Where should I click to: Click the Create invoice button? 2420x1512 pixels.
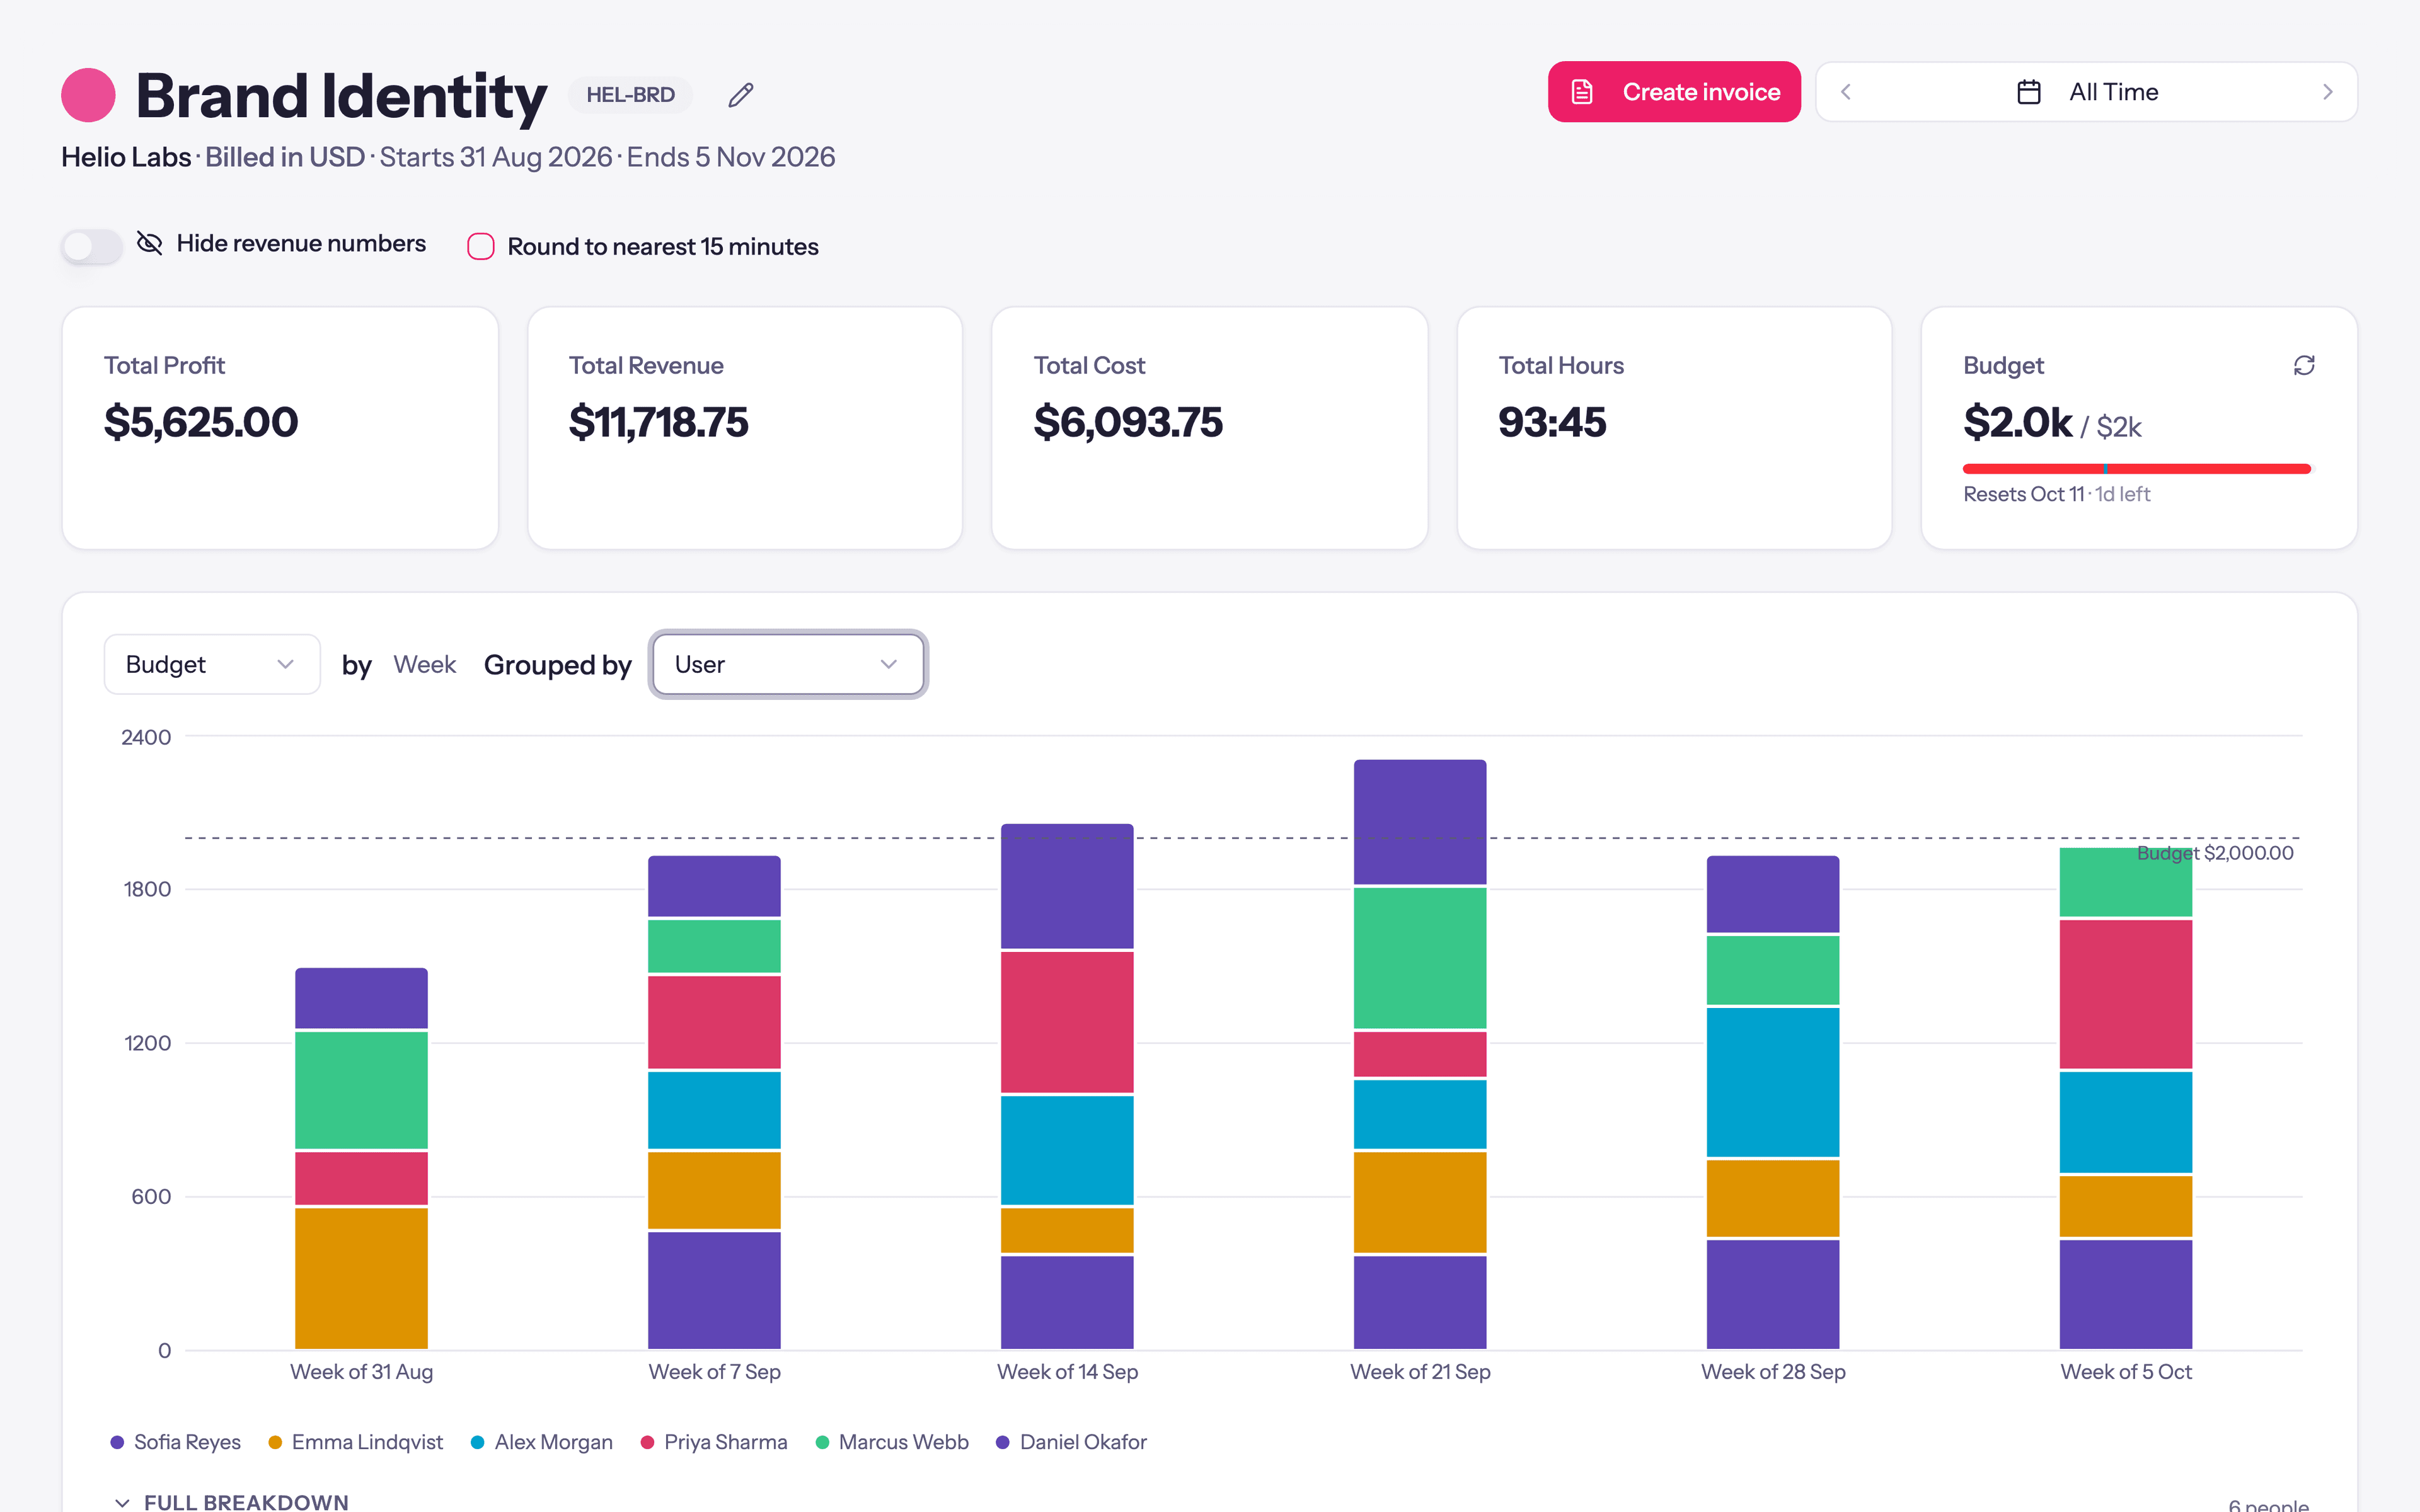coord(1674,92)
